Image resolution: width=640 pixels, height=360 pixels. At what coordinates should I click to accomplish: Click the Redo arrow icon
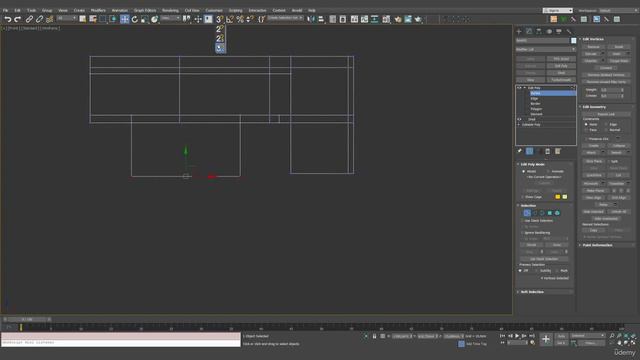18,19
